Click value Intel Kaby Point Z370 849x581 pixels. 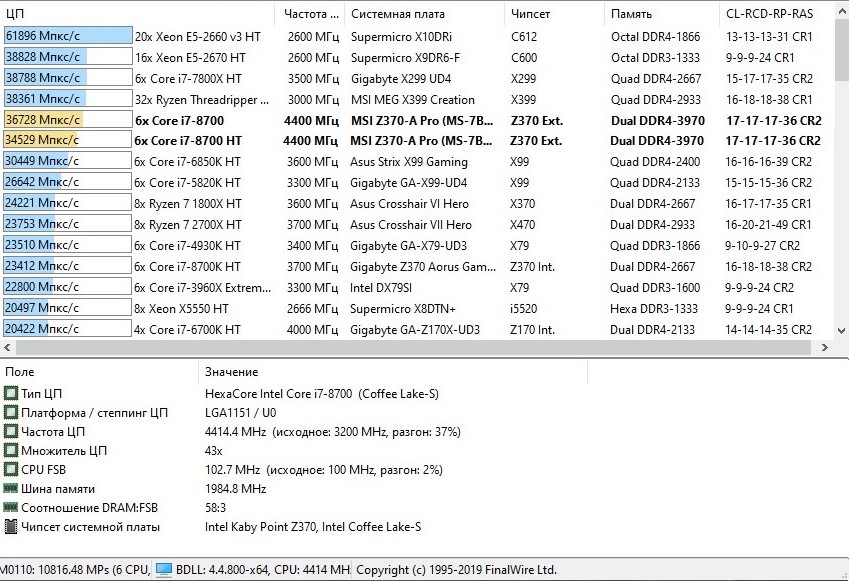[312, 526]
